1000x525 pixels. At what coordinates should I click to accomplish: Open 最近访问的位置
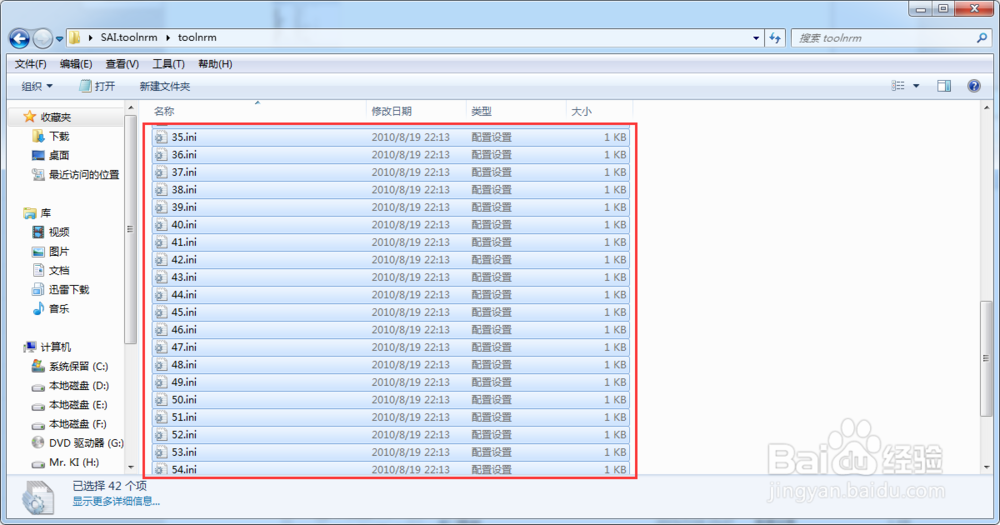(x=84, y=175)
